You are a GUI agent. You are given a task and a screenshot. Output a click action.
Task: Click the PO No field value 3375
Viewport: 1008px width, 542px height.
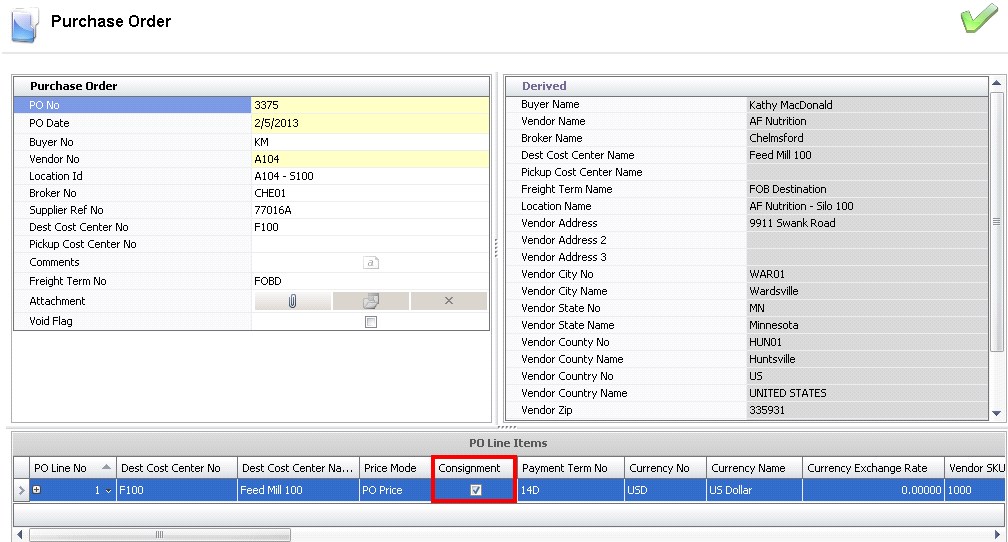pyautogui.click(x=370, y=105)
